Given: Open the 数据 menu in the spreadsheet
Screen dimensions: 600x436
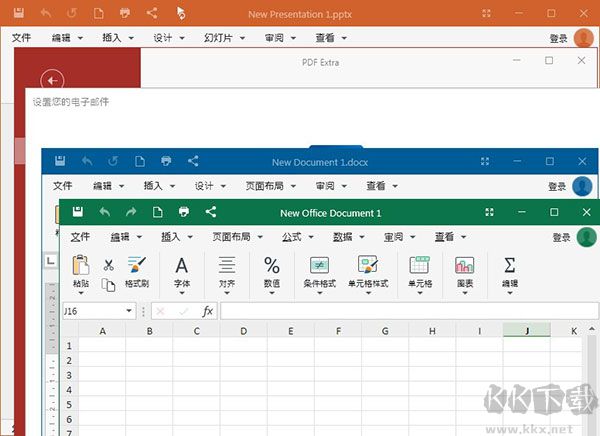Looking at the screenshot, I should 342,237.
